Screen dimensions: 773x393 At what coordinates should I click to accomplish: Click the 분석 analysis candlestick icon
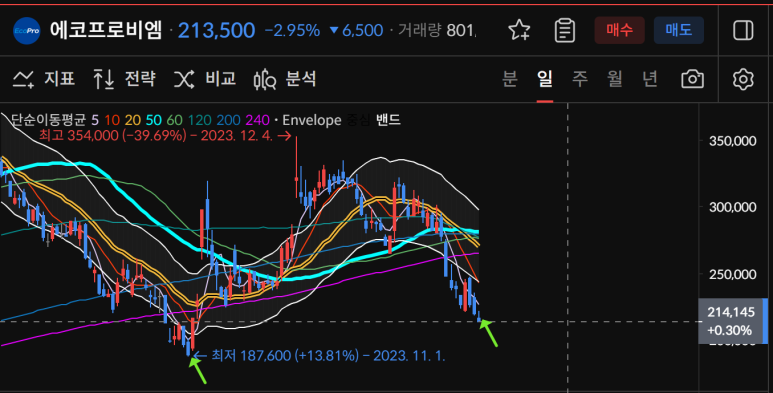(x=265, y=79)
